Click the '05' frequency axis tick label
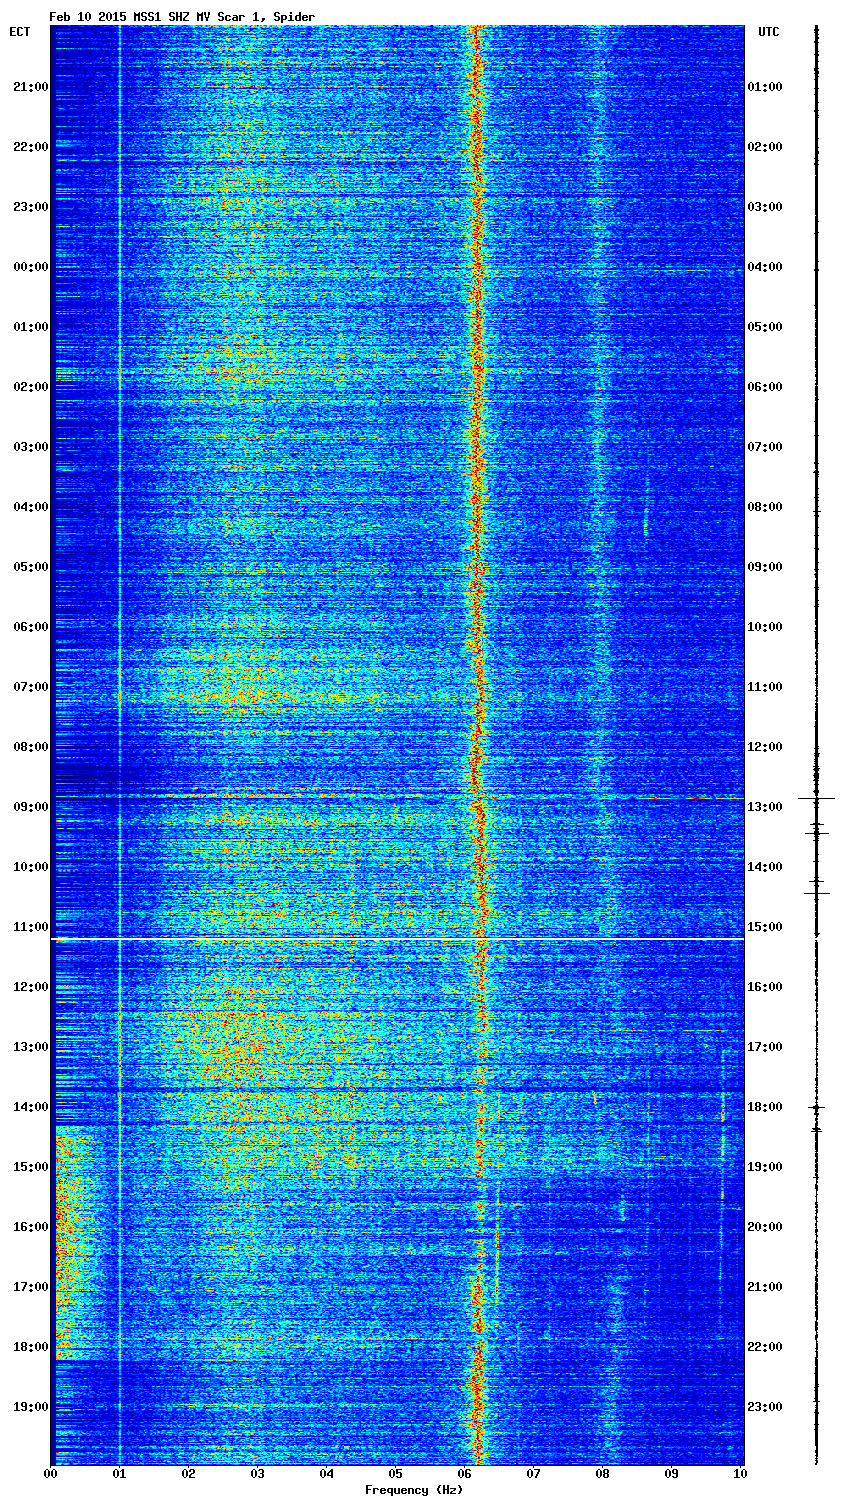Image resolution: width=852 pixels, height=1500 pixels. (396, 1474)
